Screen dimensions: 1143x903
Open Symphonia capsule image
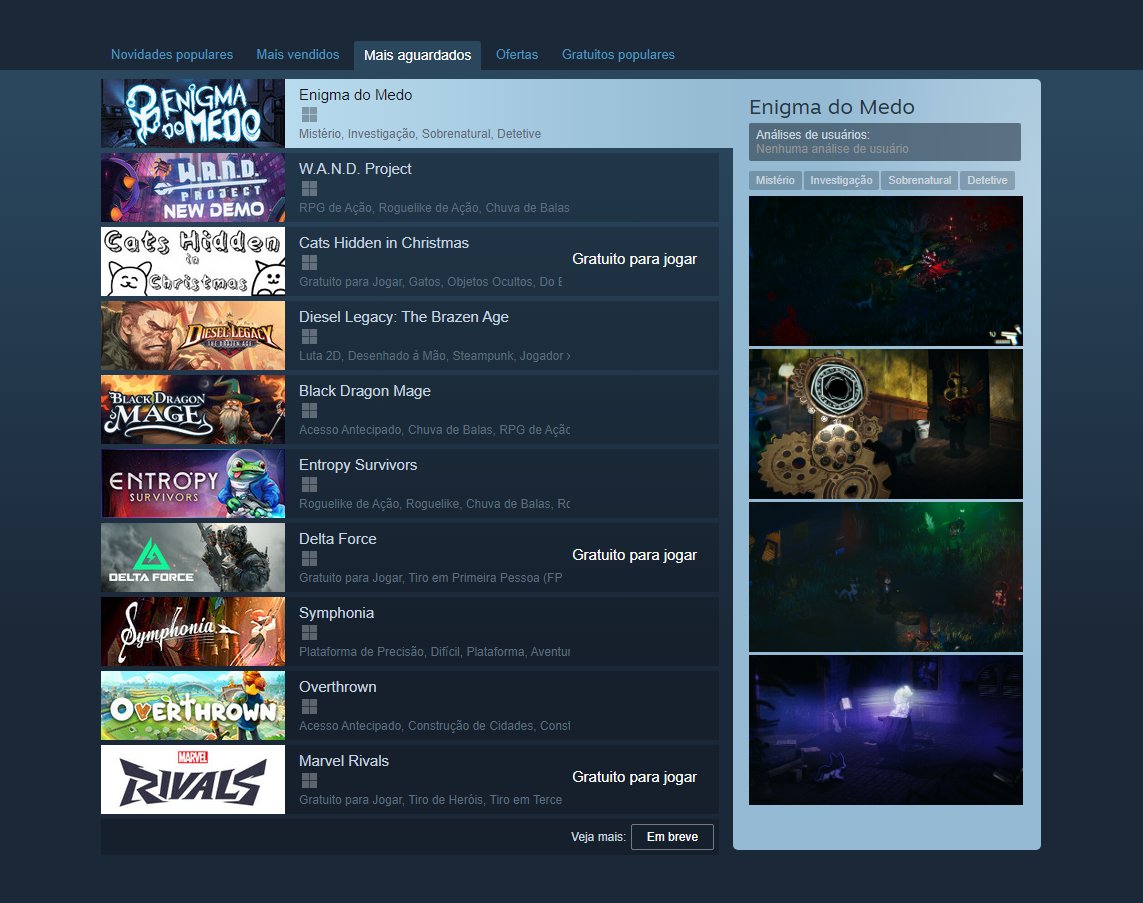(193, 631)
